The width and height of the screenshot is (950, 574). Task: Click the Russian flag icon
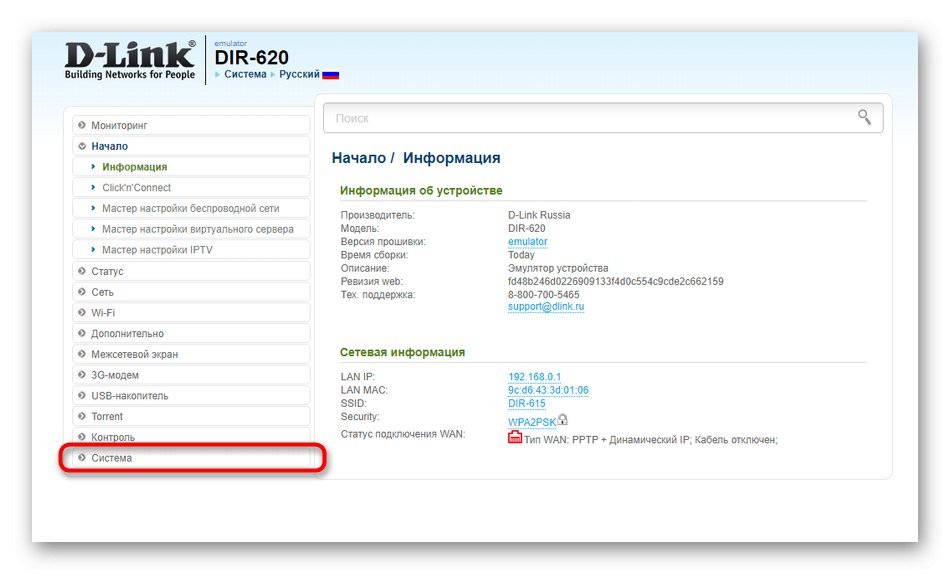tap(330, 75)
